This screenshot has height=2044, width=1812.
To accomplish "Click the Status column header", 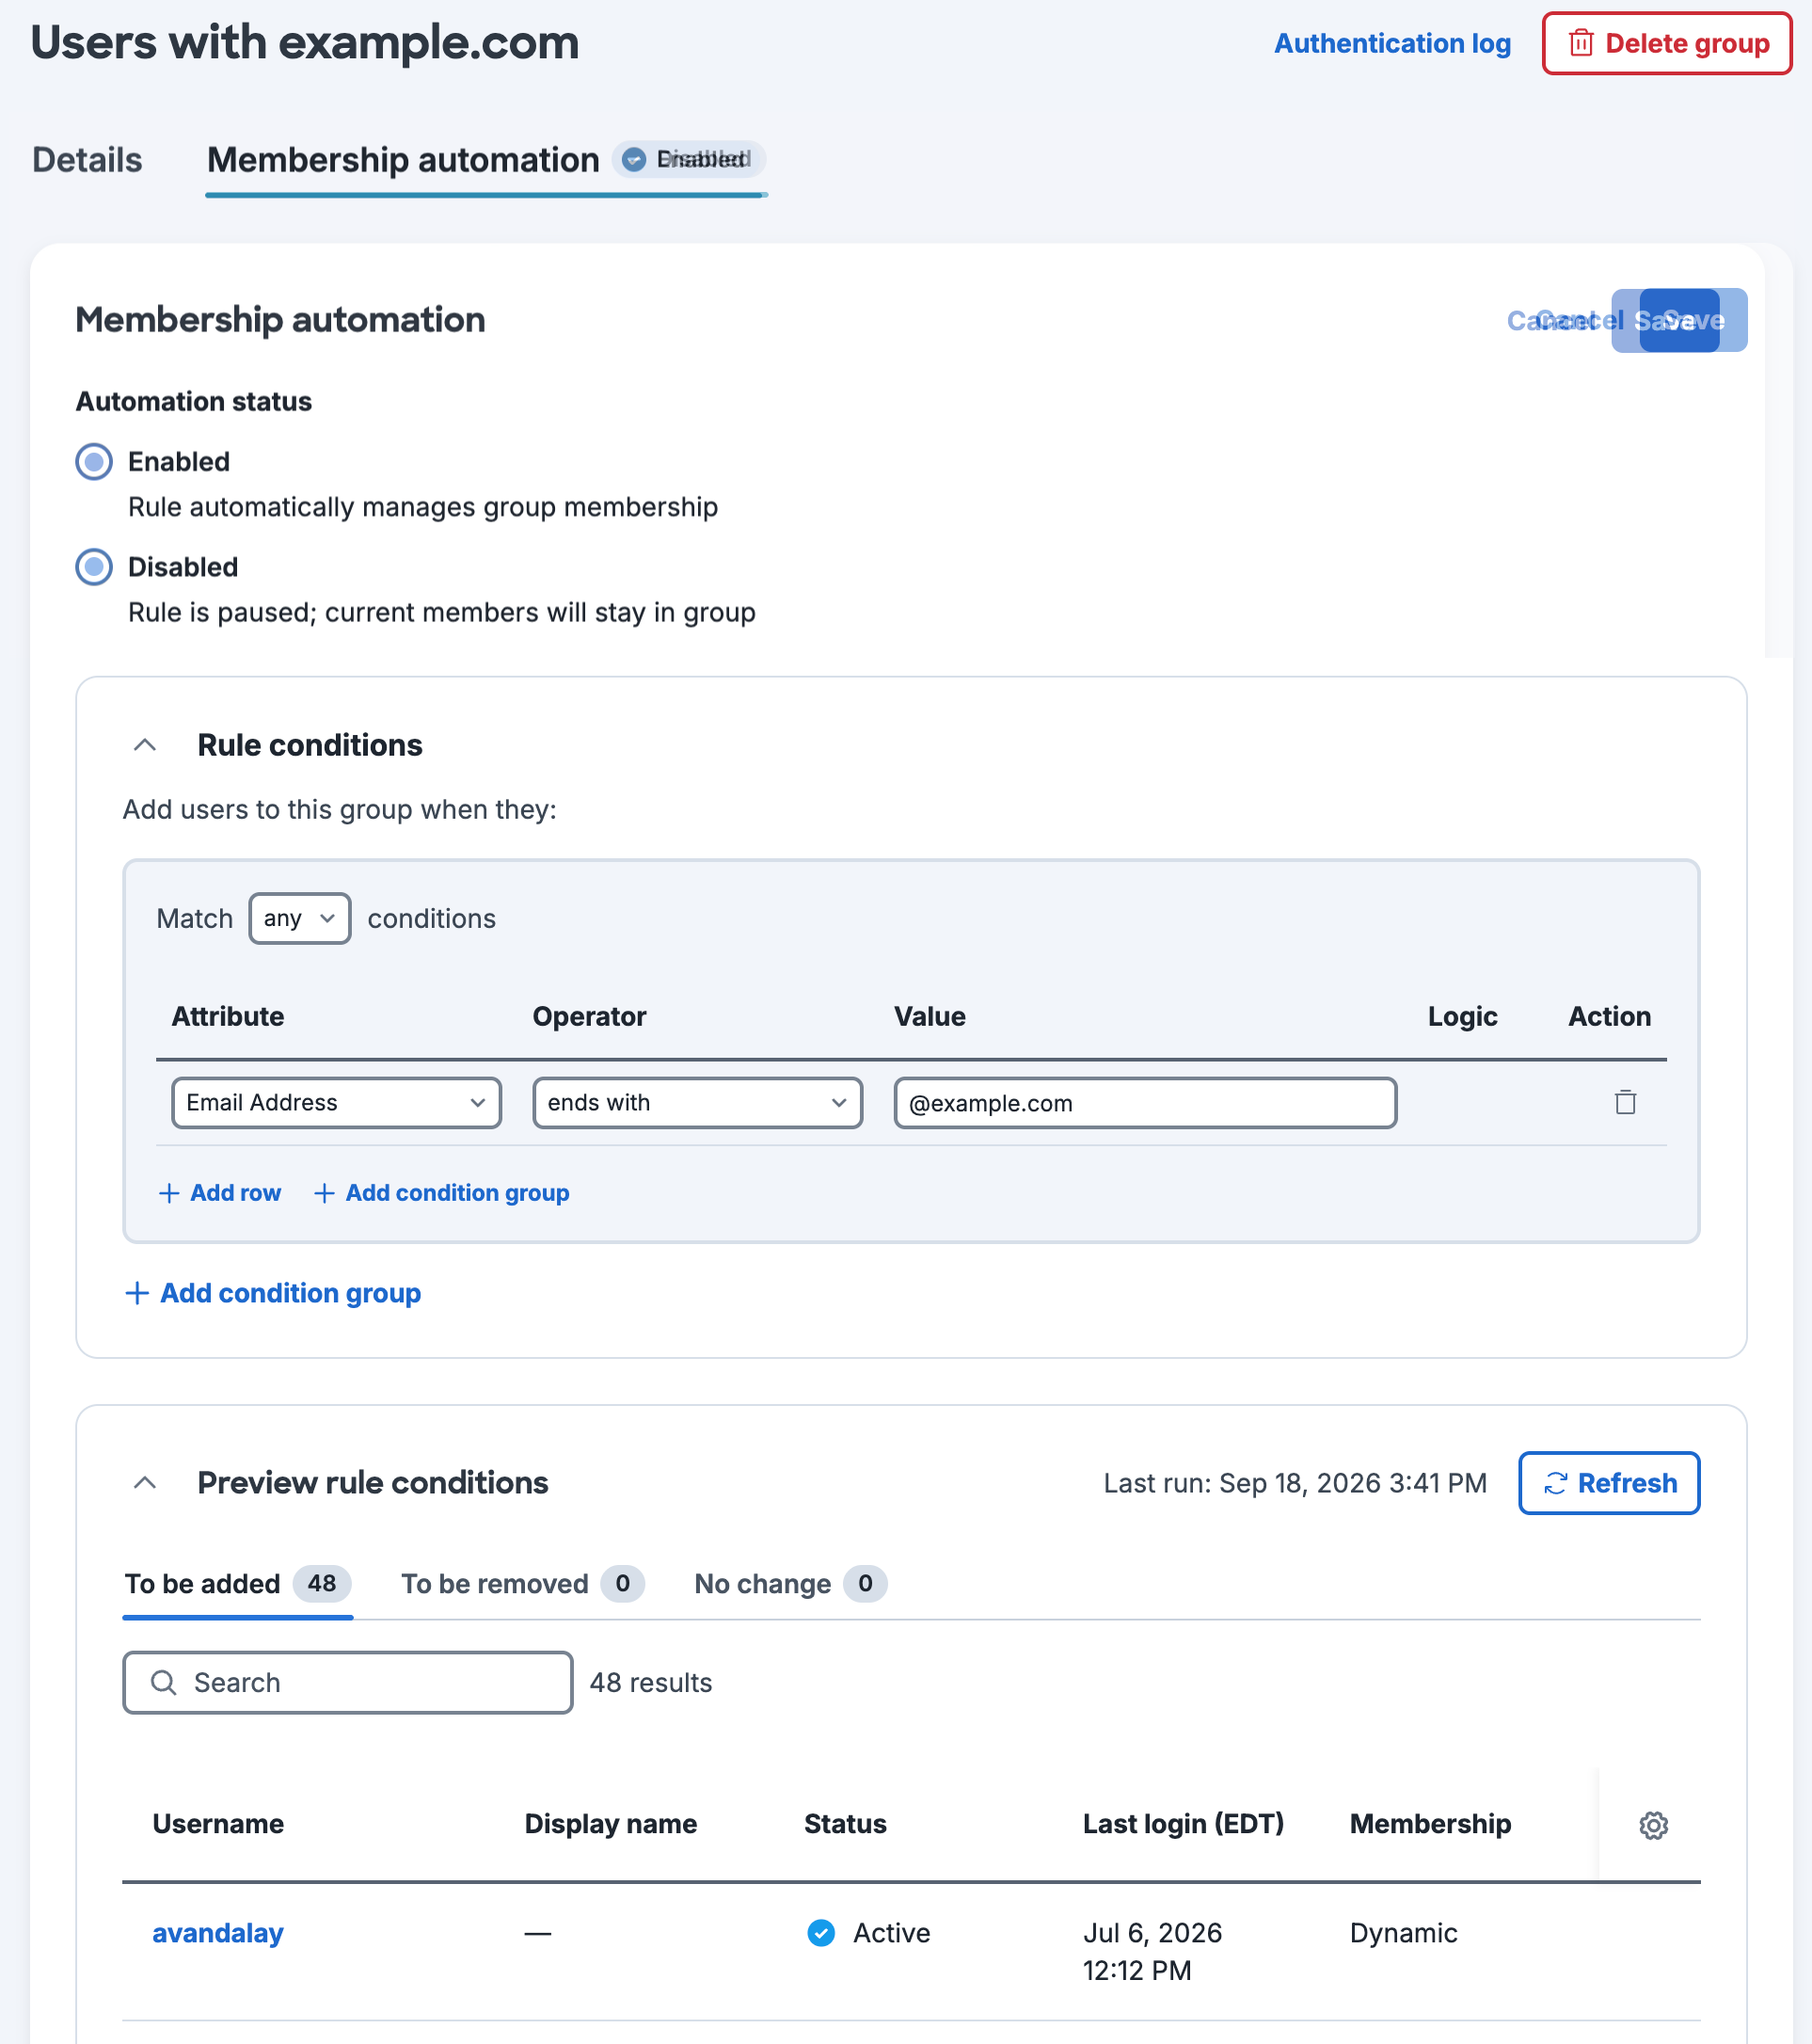I will (x=845, y=1823).
